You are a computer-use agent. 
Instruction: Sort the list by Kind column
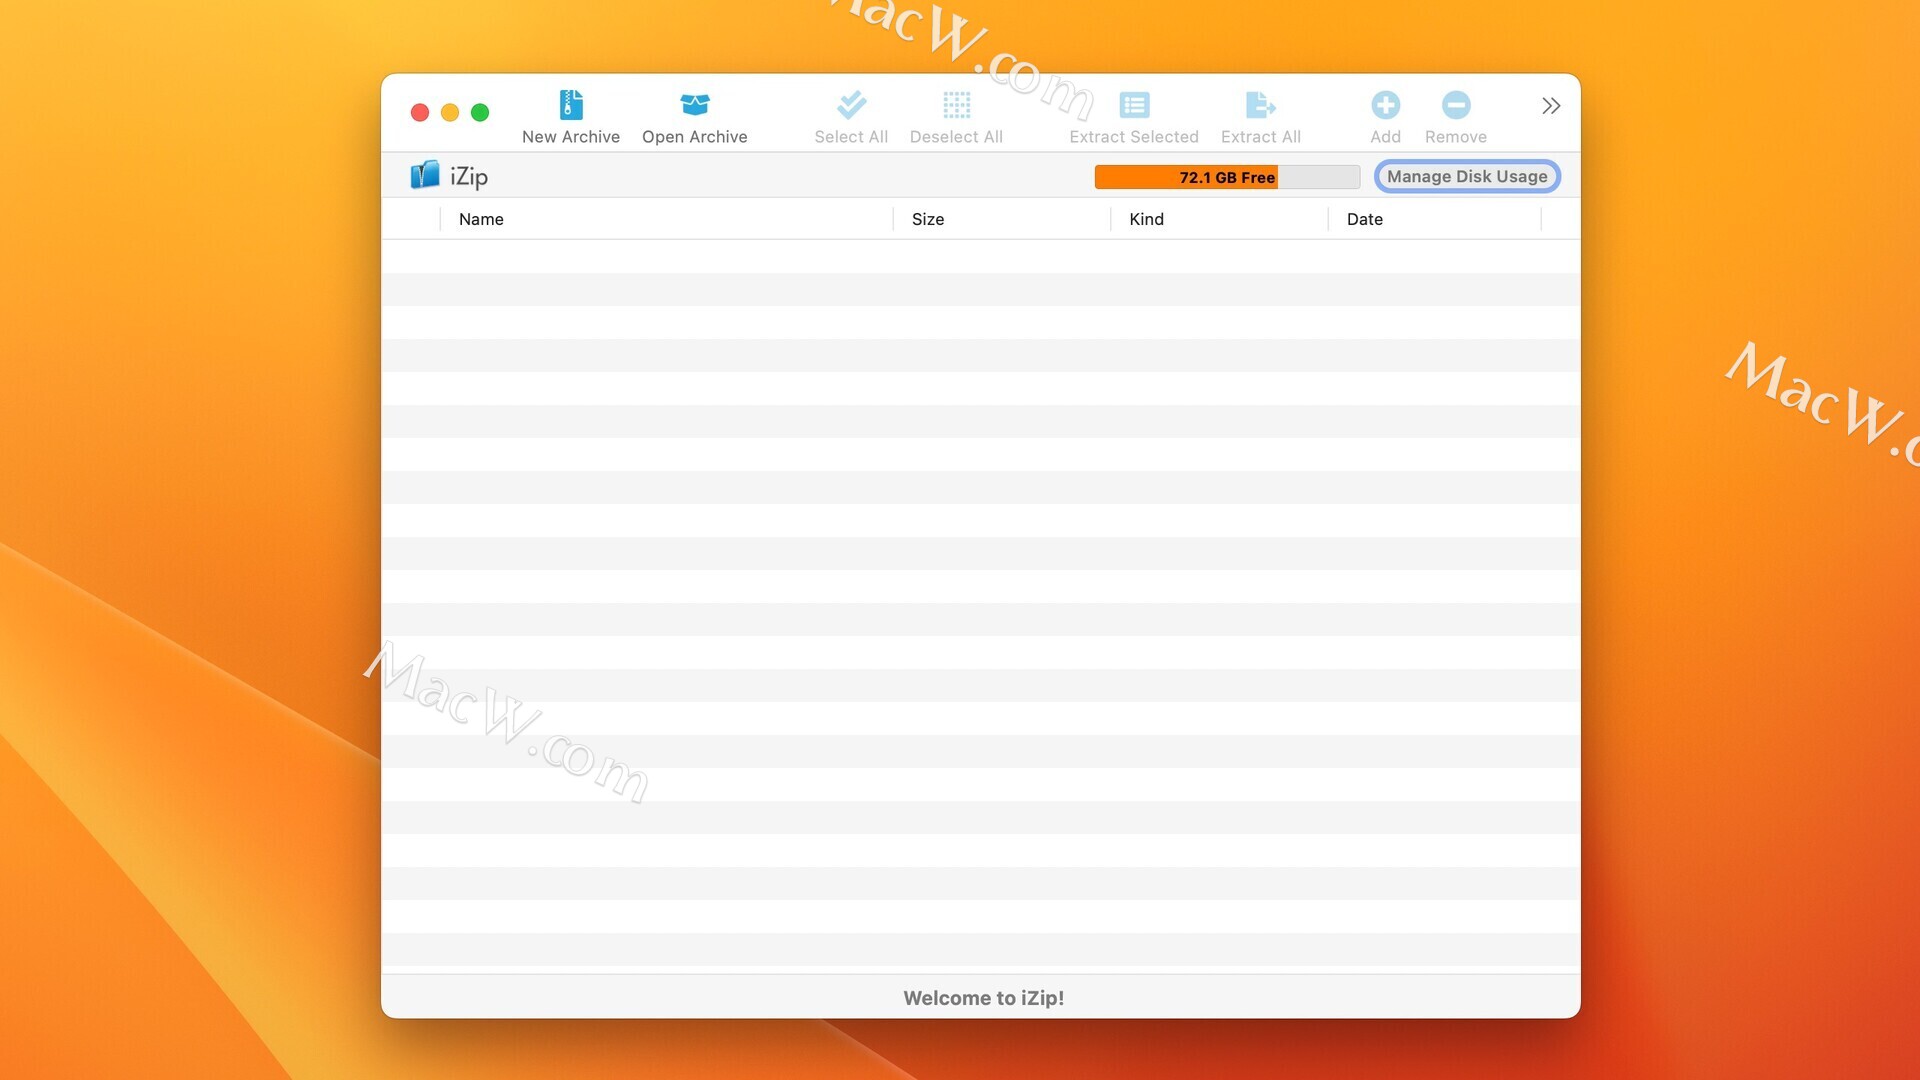[1220, 219]
